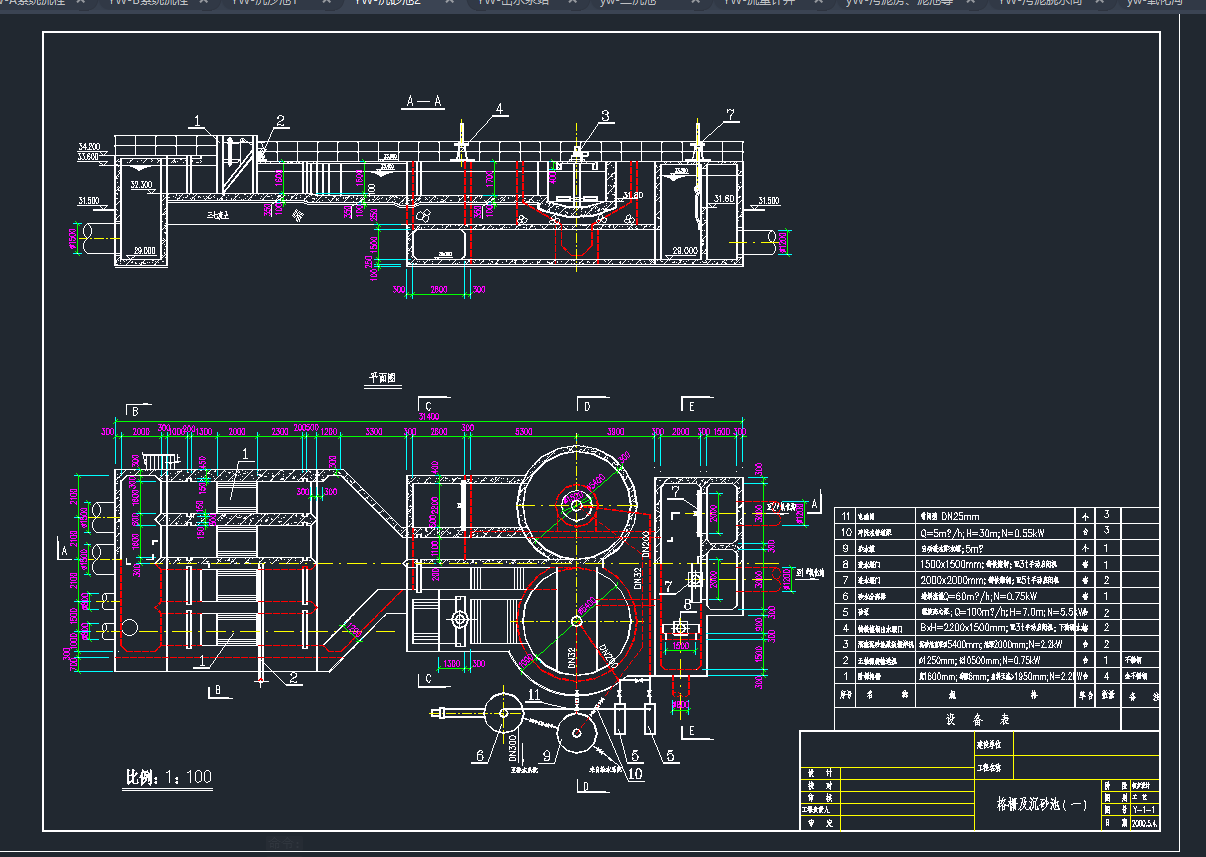The height and width of the screenshot is (857, 1206).
Task: Select the 5300 dimension above the plan
Action: coord(523,431)
